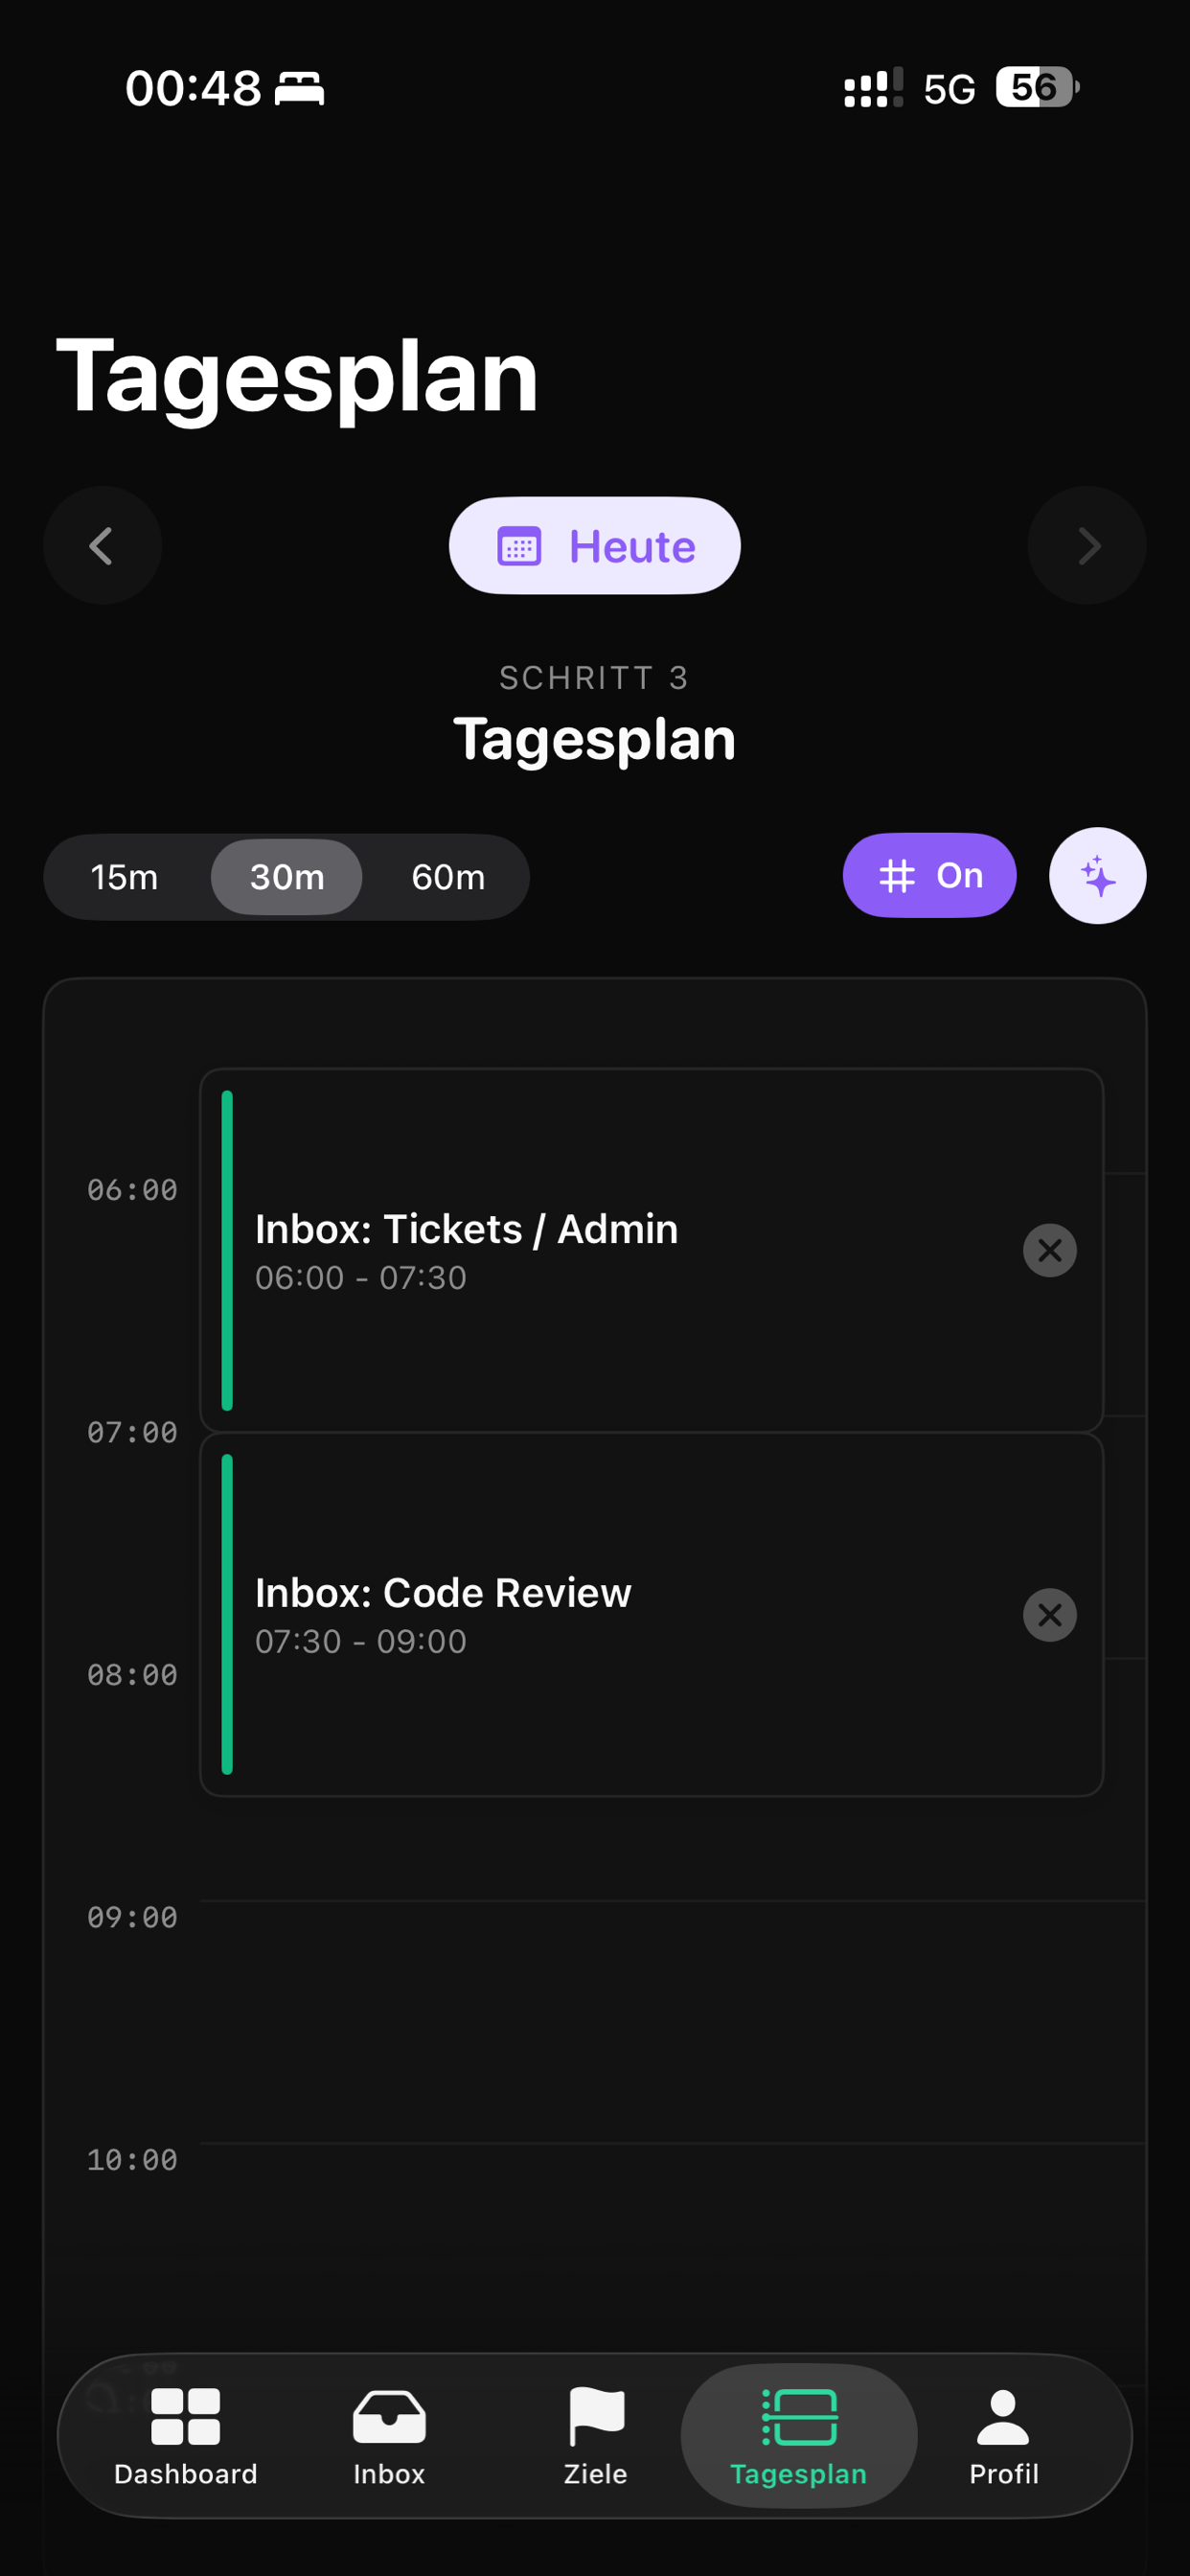The width and height of the screenshot is (1190, 2576).
Task: Tap the sparkle AI assistant icon
Action: click(x=1097, y=875)
